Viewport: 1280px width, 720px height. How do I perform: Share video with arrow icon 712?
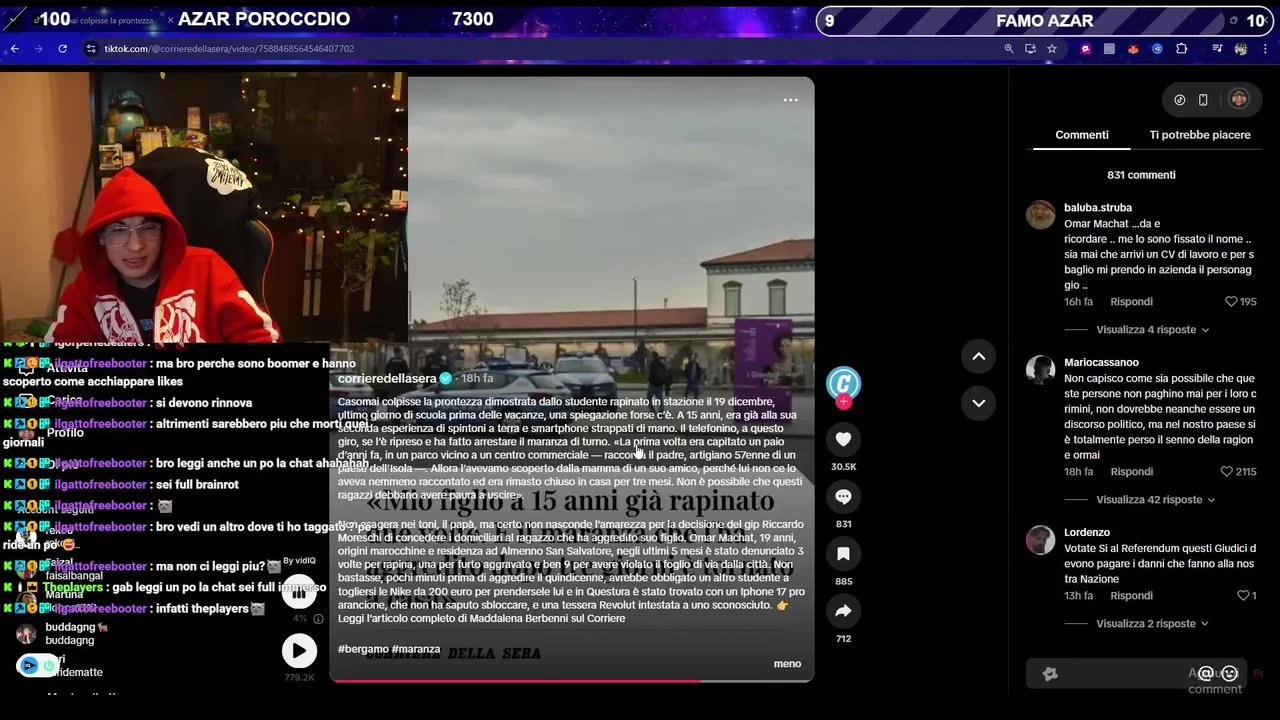point(843,611)
